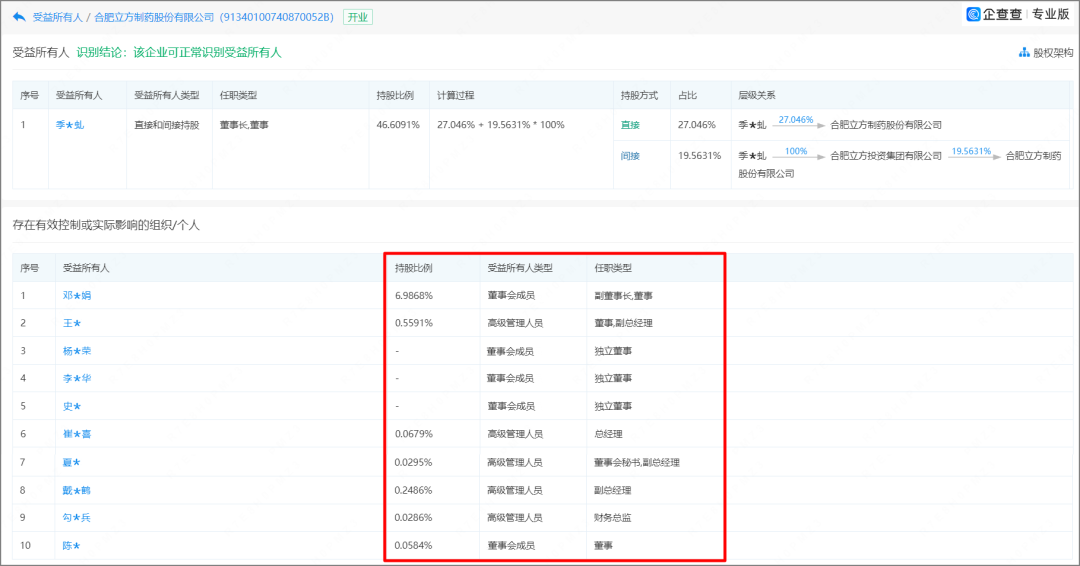Click the 0.0584% shareholding cell

pos(413,545)
